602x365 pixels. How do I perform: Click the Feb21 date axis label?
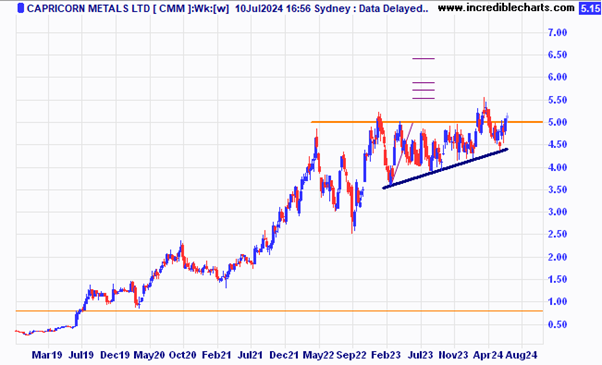coord(217,355)
